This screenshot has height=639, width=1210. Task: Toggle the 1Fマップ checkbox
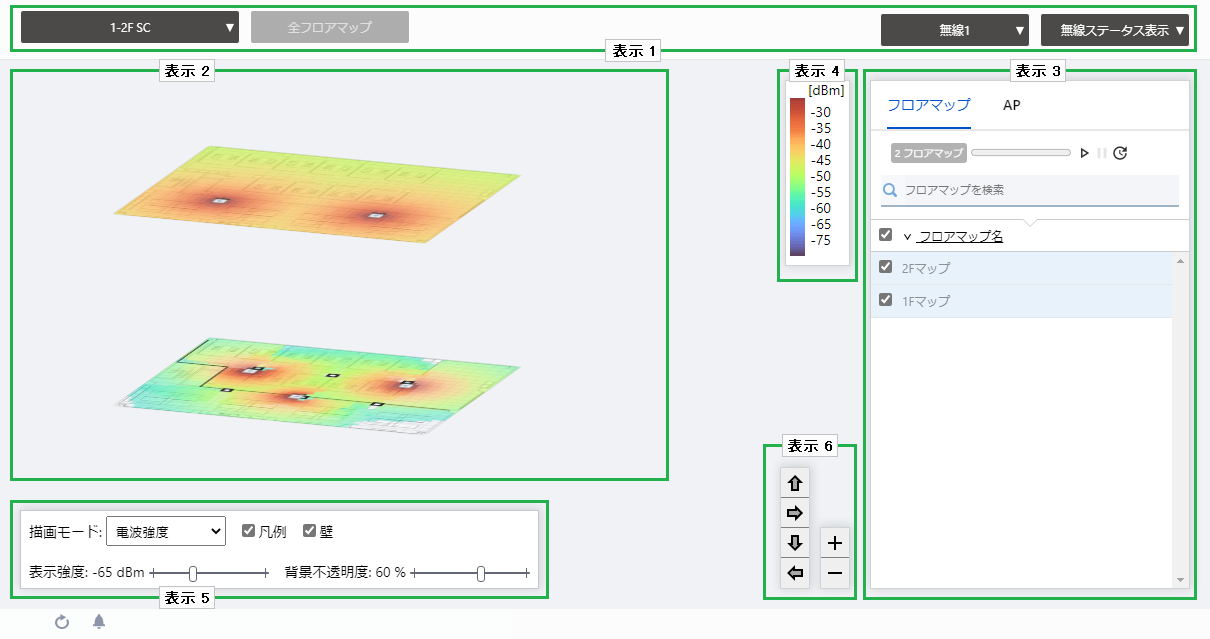tap(885, 300)
